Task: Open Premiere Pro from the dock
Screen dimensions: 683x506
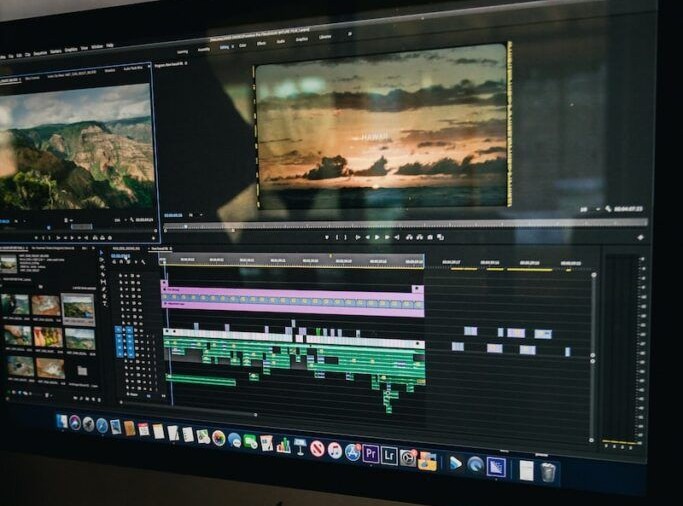Action: [x=371, y=454]
